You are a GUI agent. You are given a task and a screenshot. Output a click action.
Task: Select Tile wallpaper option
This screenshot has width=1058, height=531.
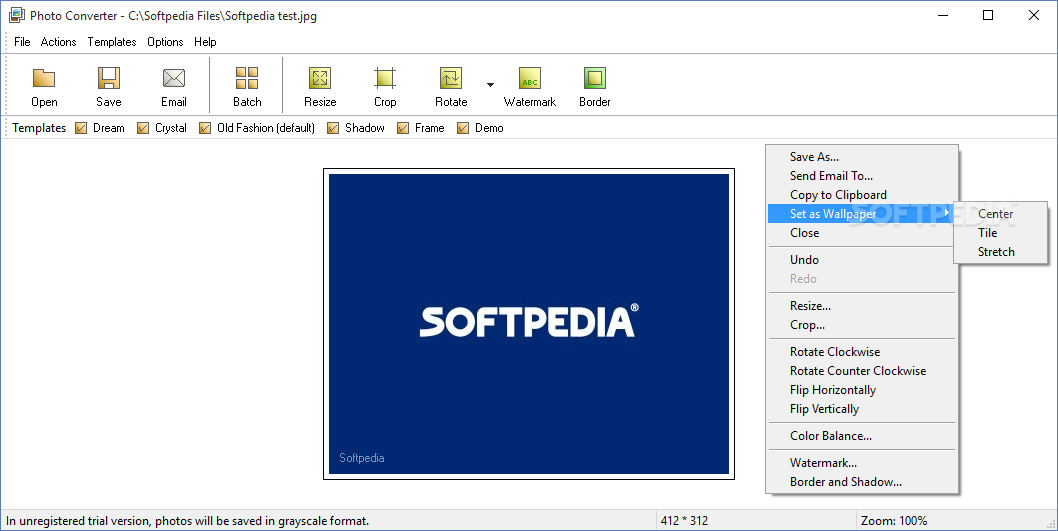tap(1000, 233)
